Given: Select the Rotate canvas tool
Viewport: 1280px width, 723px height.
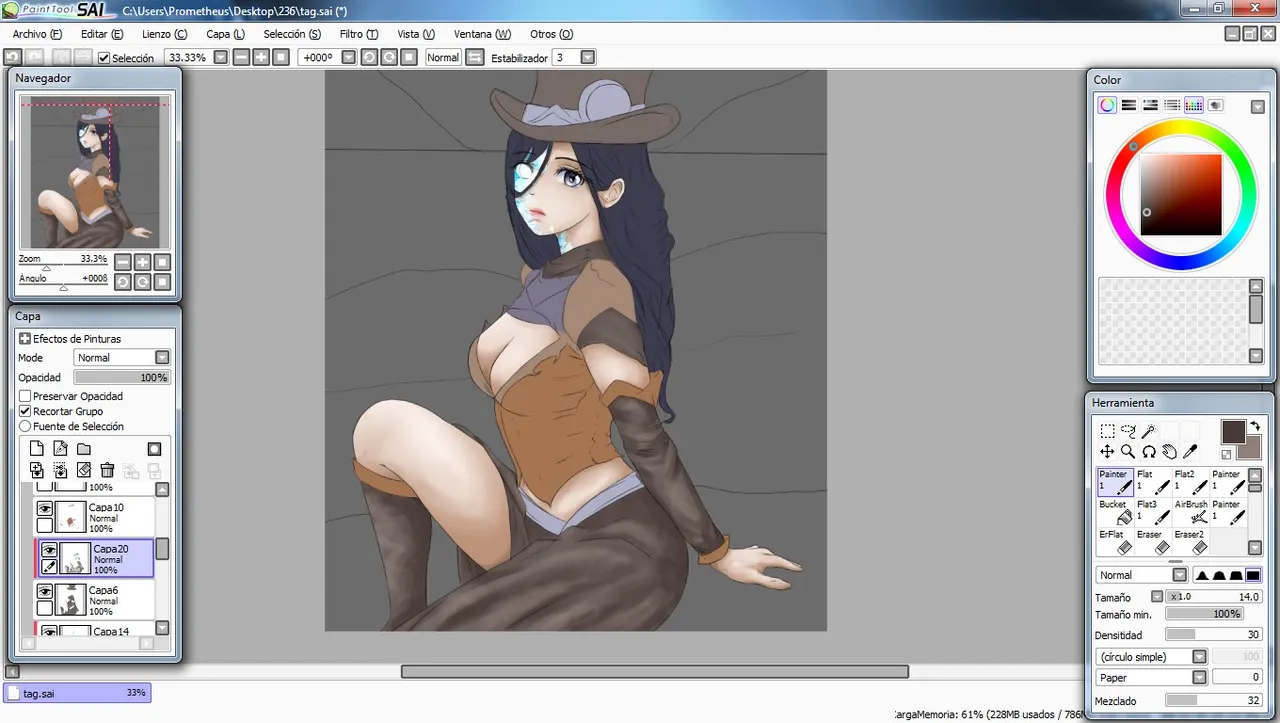Looking at the screenshot, I should coord(1149,452).
